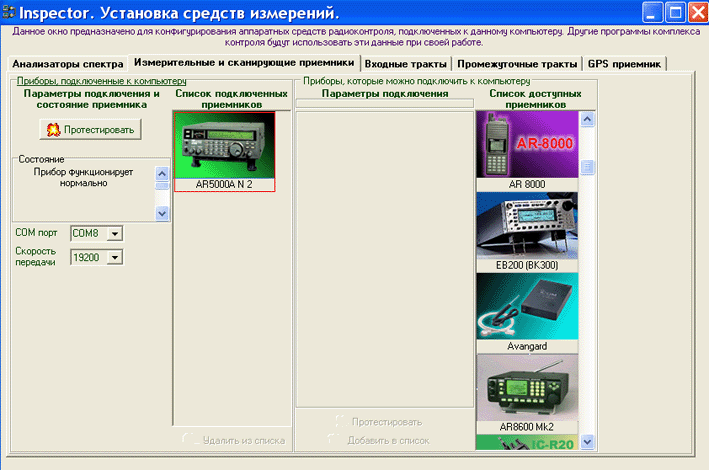Click the 'AR8600 Mk2' caption text

pos(527,427)
